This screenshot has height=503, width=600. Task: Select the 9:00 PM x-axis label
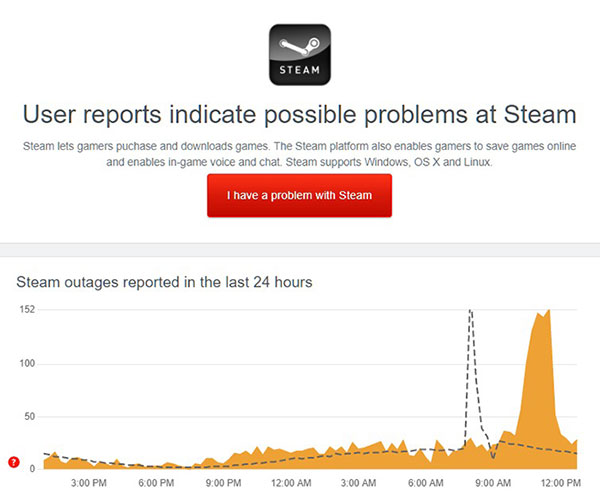pyautogui.click(x=222, y=484)
